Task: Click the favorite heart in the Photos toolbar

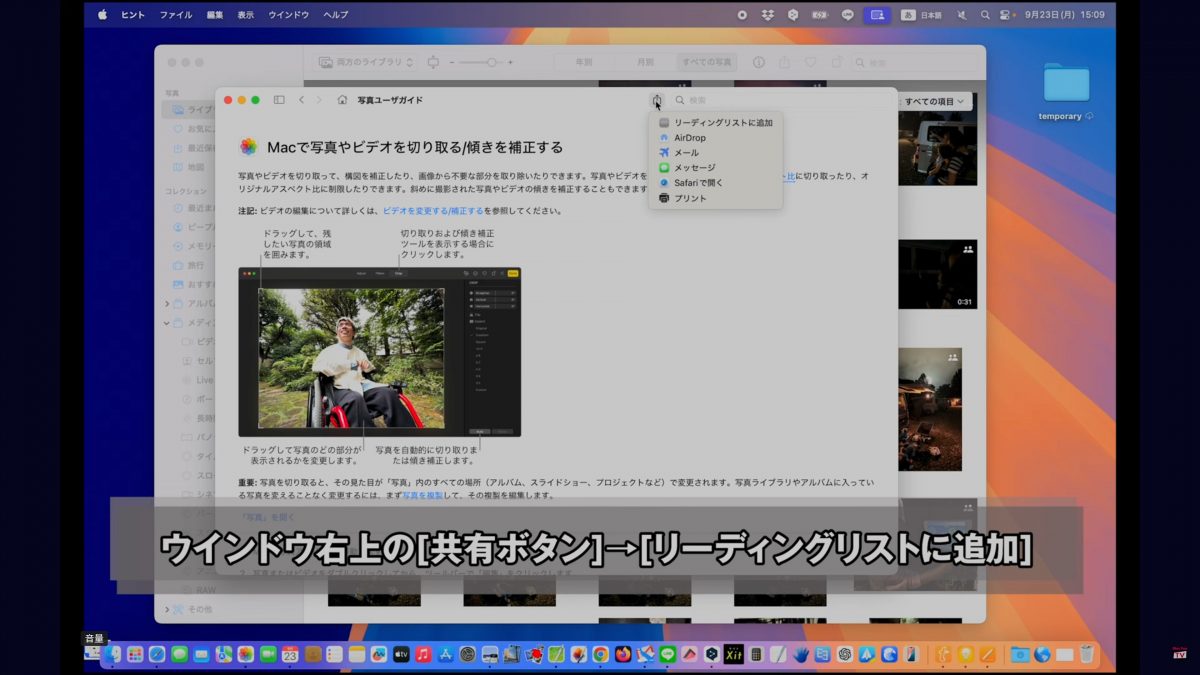Action: [x=809, y=62]
